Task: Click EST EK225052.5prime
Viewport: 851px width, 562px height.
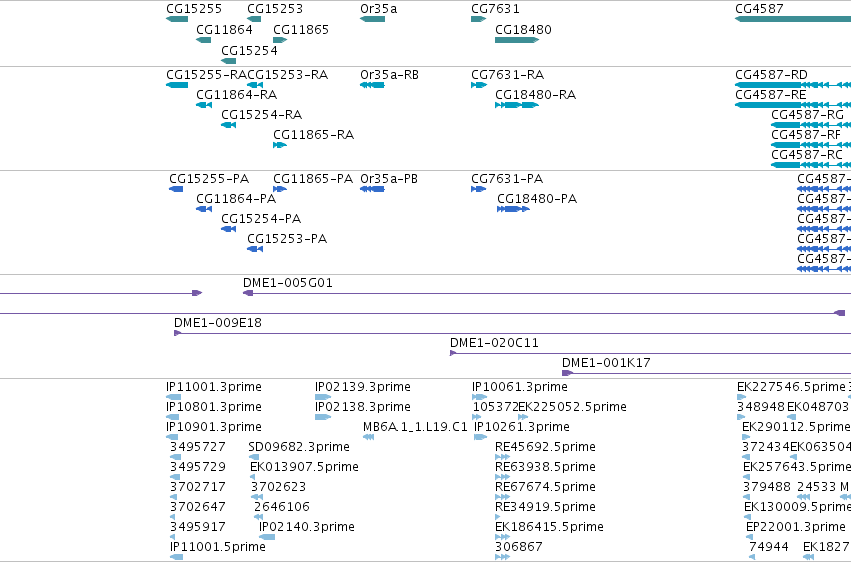Action: click(x=573, y=407)
